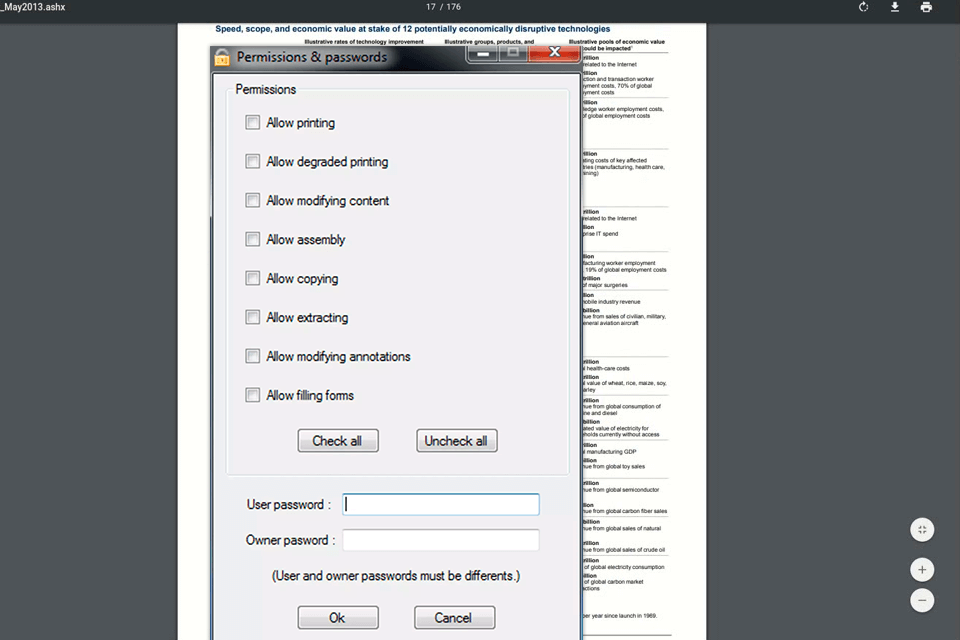Image resolution: width=960 pixels, height=640 pixels.
Task: Toggle Allow assembly permission
Action: click(252, 239)
